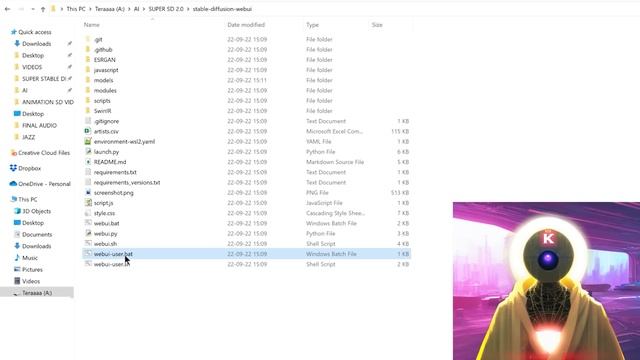
Task: Select the requirements_versions.txt file name
Action: pos(127,182)
